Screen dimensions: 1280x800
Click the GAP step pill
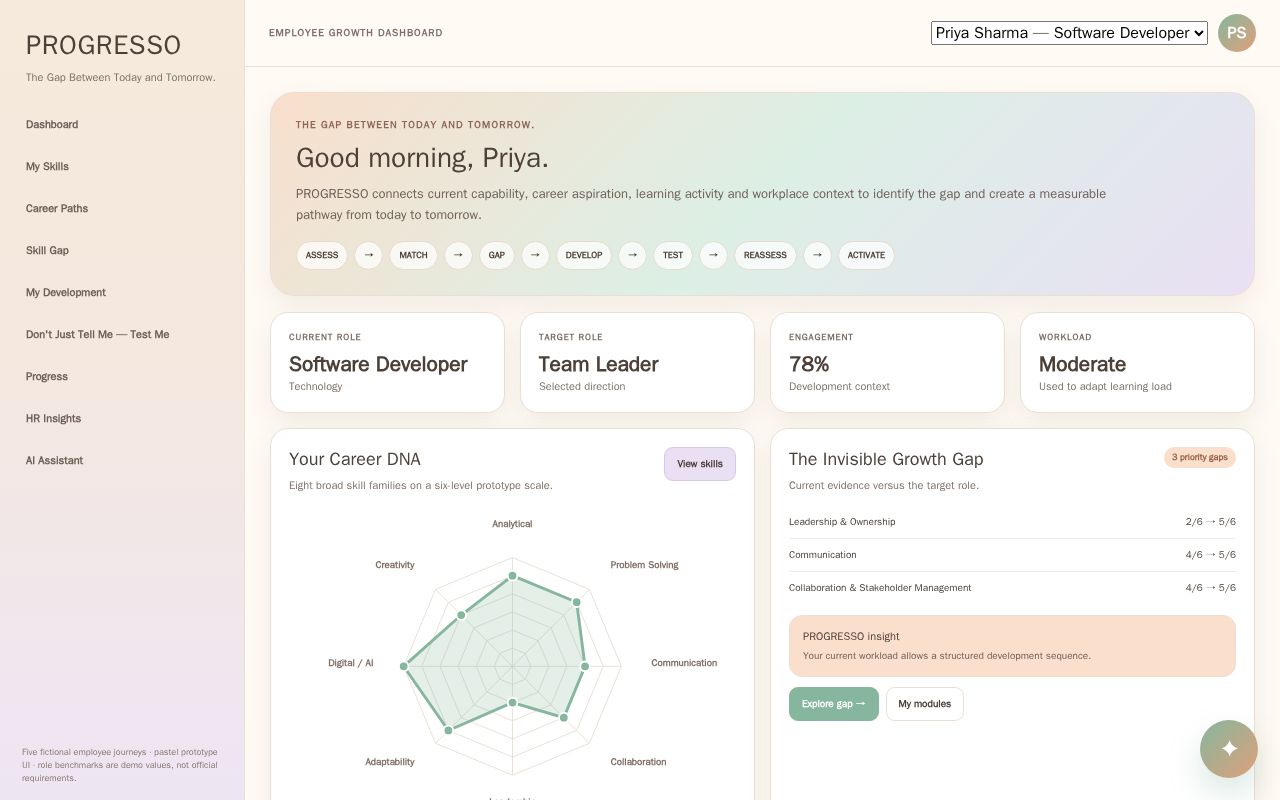[x=497, y=255]
